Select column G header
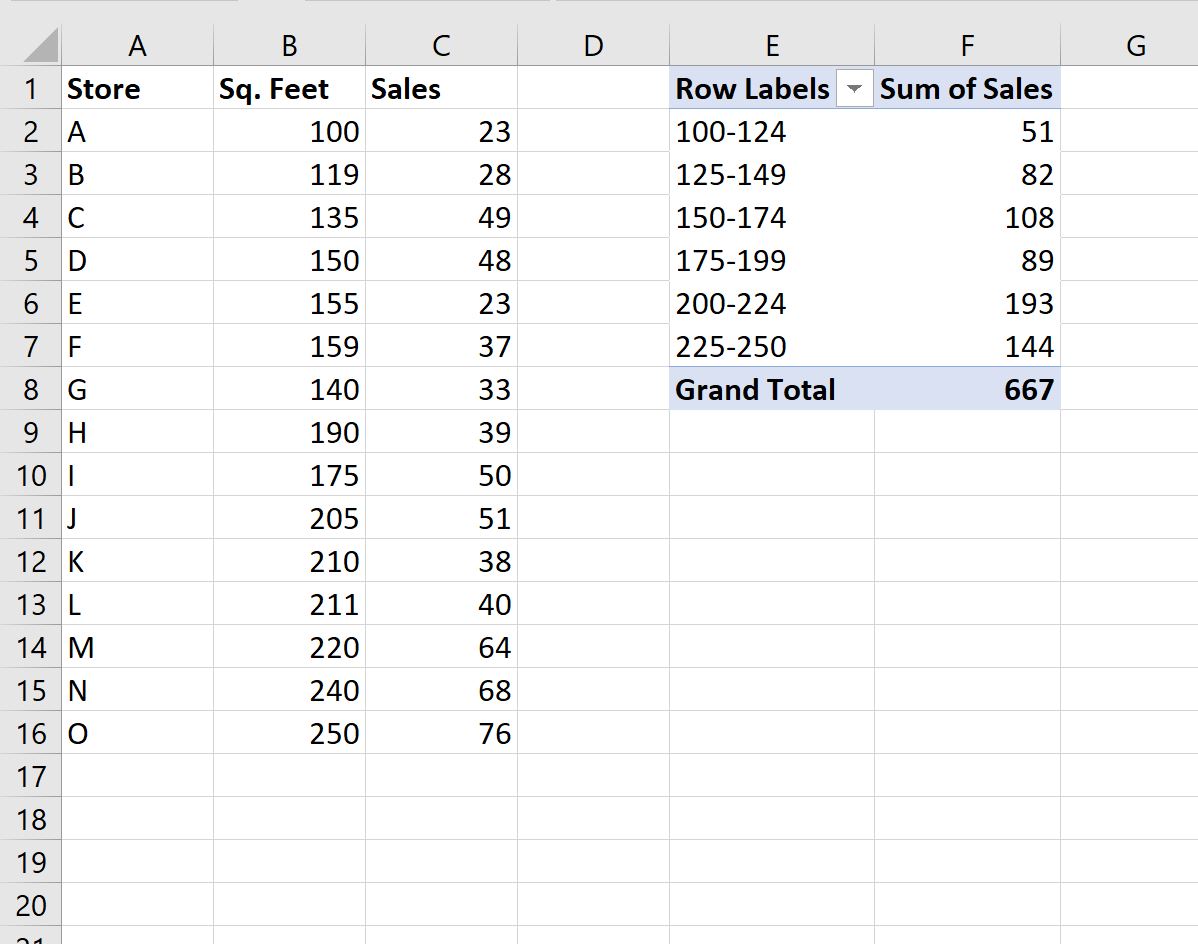 click(x=1135, y=46)
